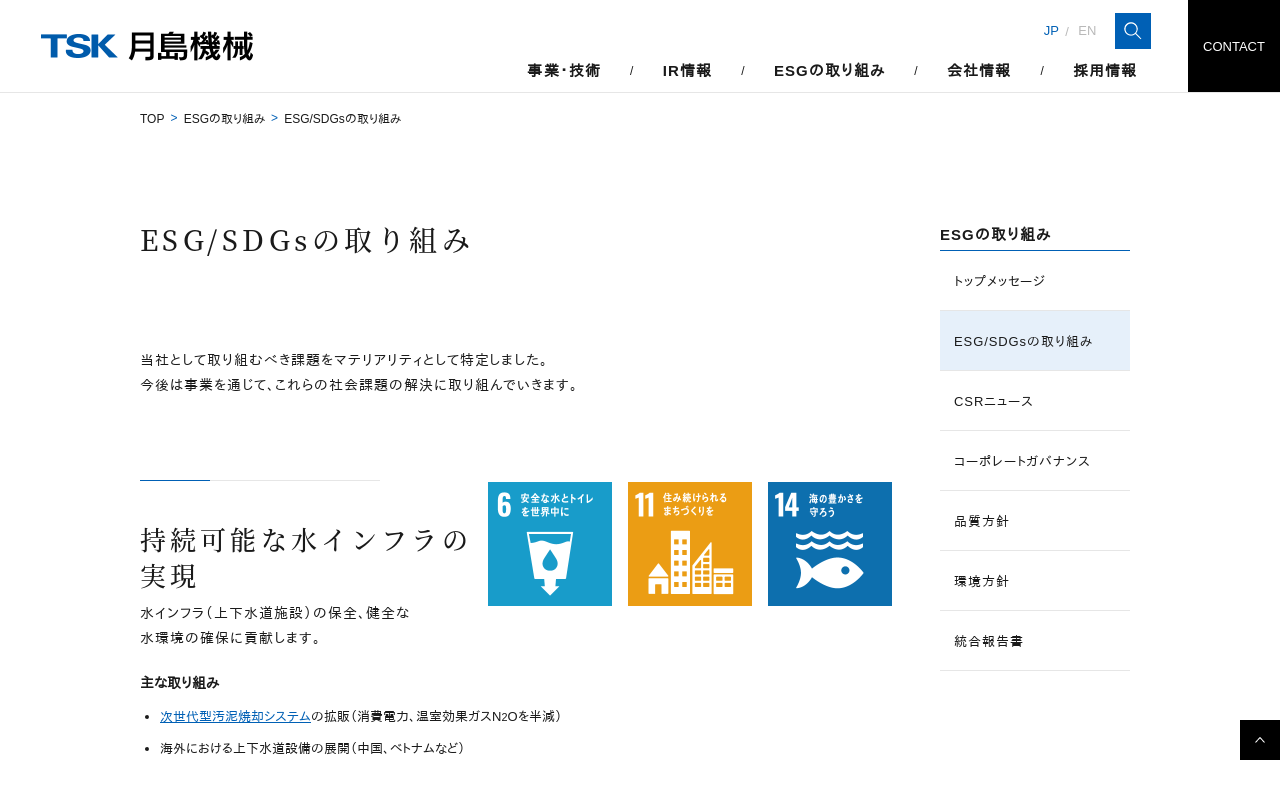Click the SDG 11 sustainable cities icon

click(690, 544)
